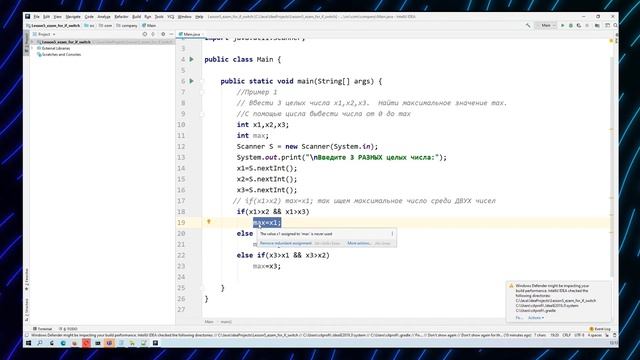Open the Project view dropdown
The image size is (640, 360).
44,34
